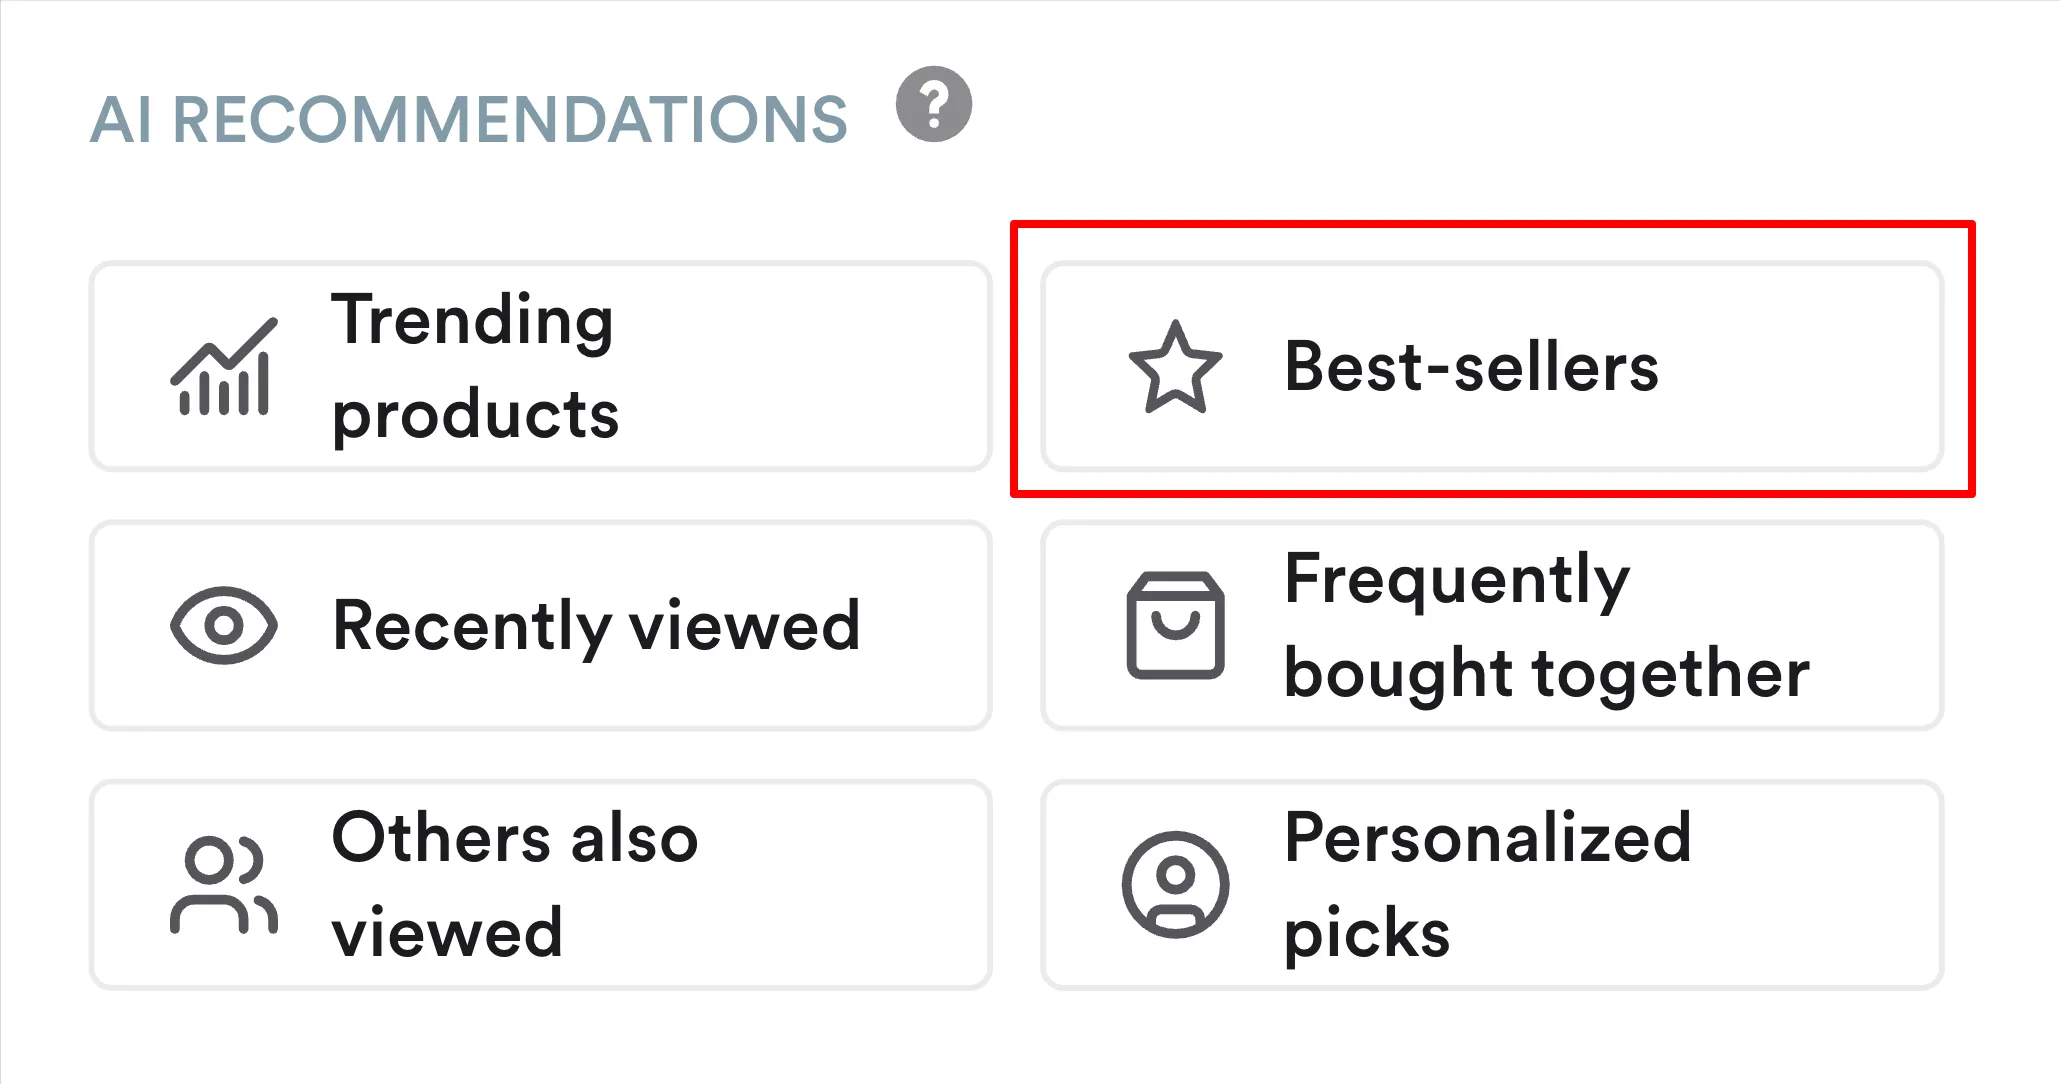The height and width of the screenshot is (1084, 2060).
Task: Click the trending chart icon
Action: point(222,368)
